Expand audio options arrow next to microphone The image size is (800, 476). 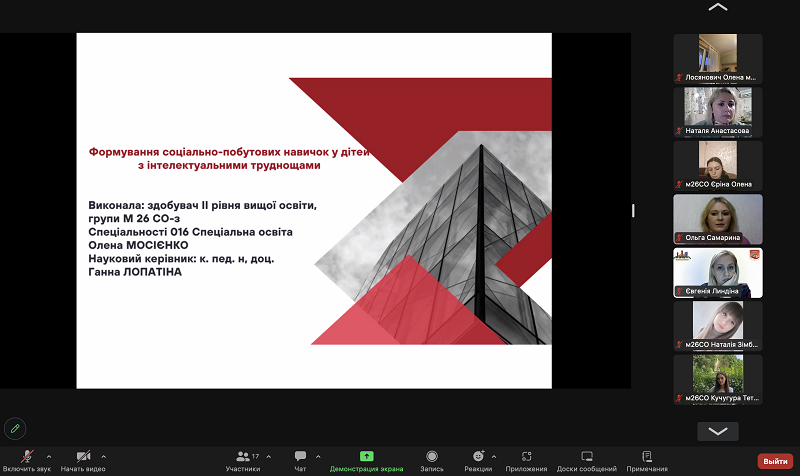[49, 456]
